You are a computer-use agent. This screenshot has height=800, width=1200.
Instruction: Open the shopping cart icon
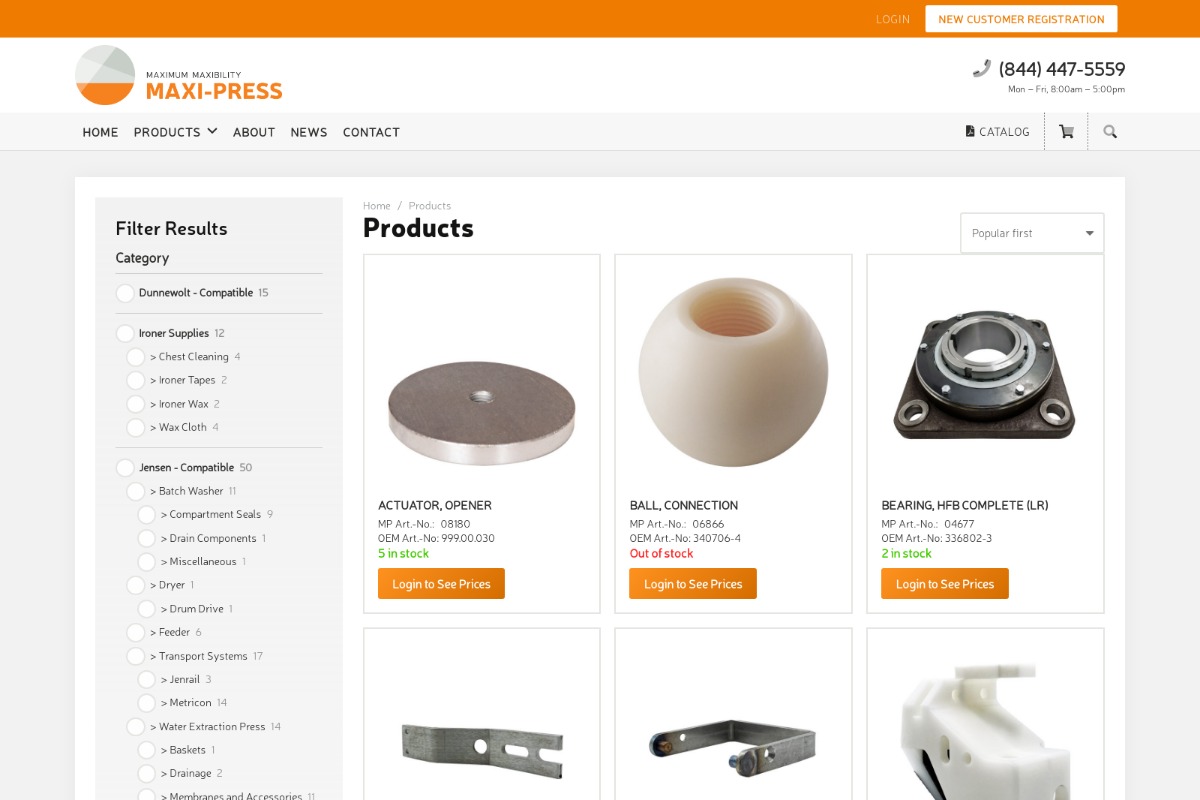(x=1066, y=132)
